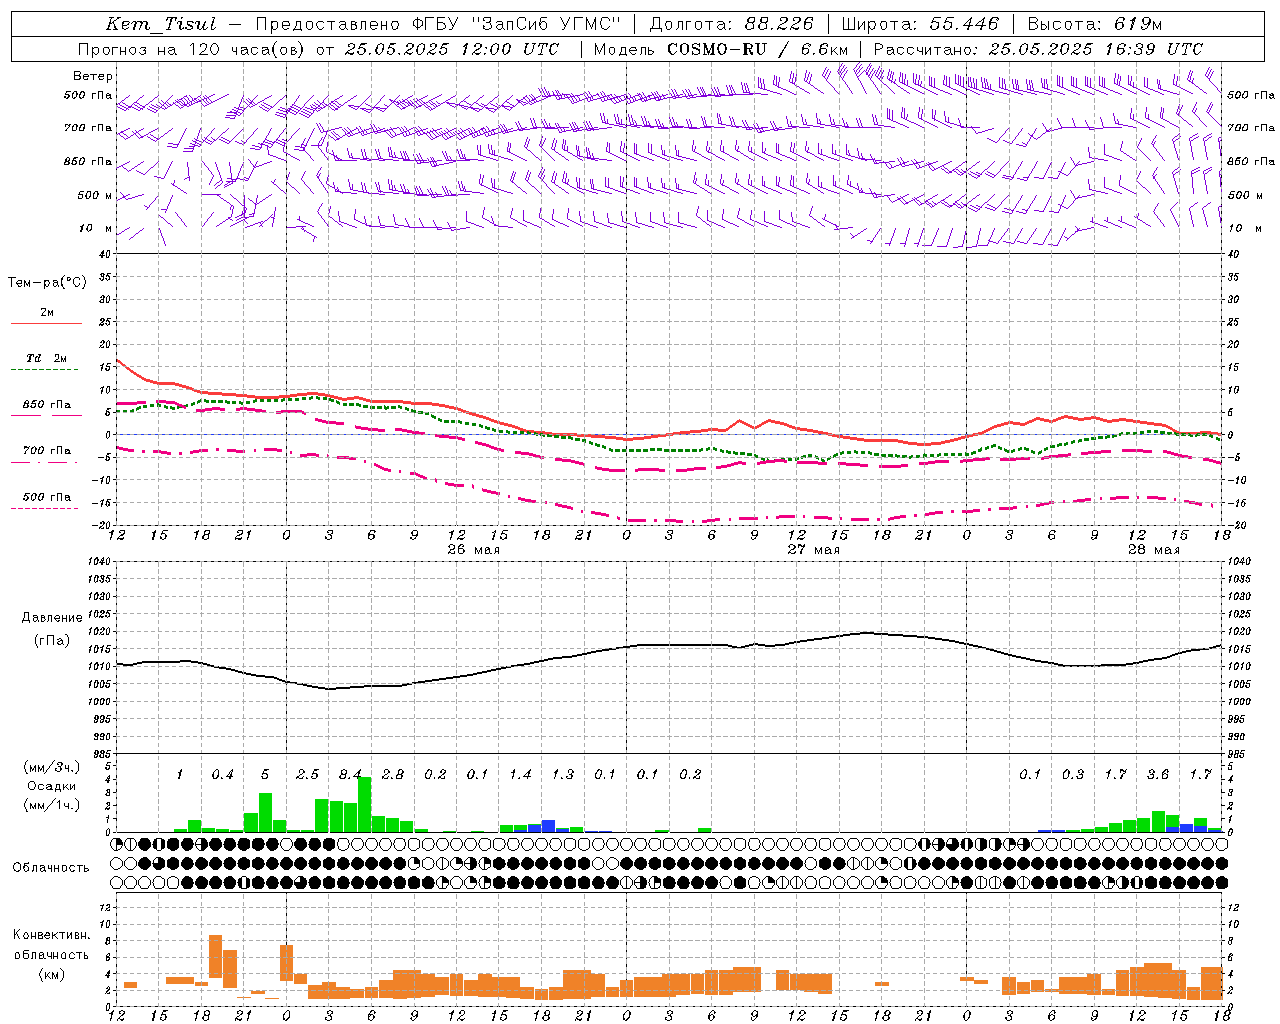Click the 0.3 three-hour precipitation total
This screenshot has height=1024, width=1280.
(1073, 775)
